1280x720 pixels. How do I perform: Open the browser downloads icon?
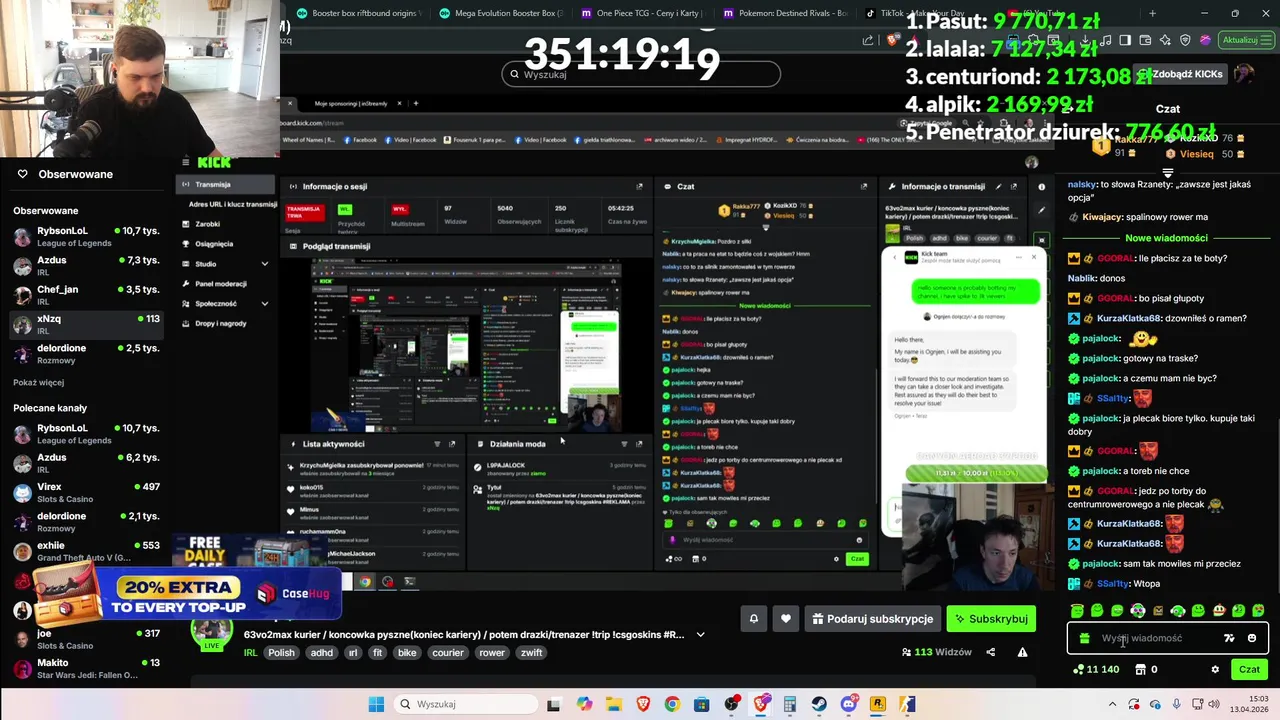[x=1085, y=40]
